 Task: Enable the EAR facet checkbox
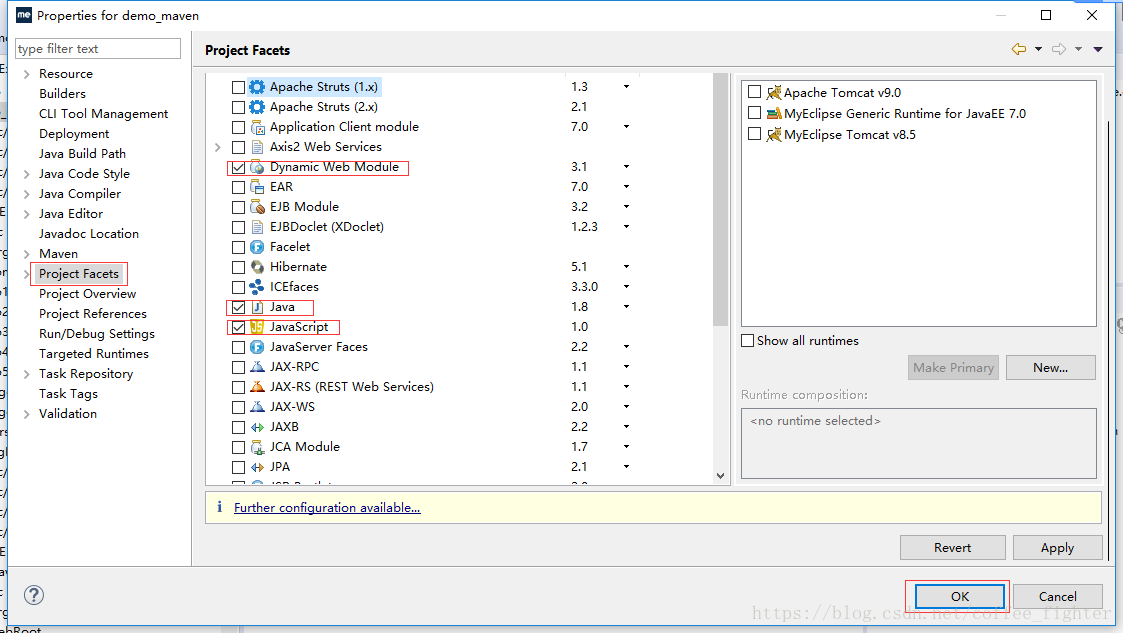pyautogui.click(x=238, y=188)
